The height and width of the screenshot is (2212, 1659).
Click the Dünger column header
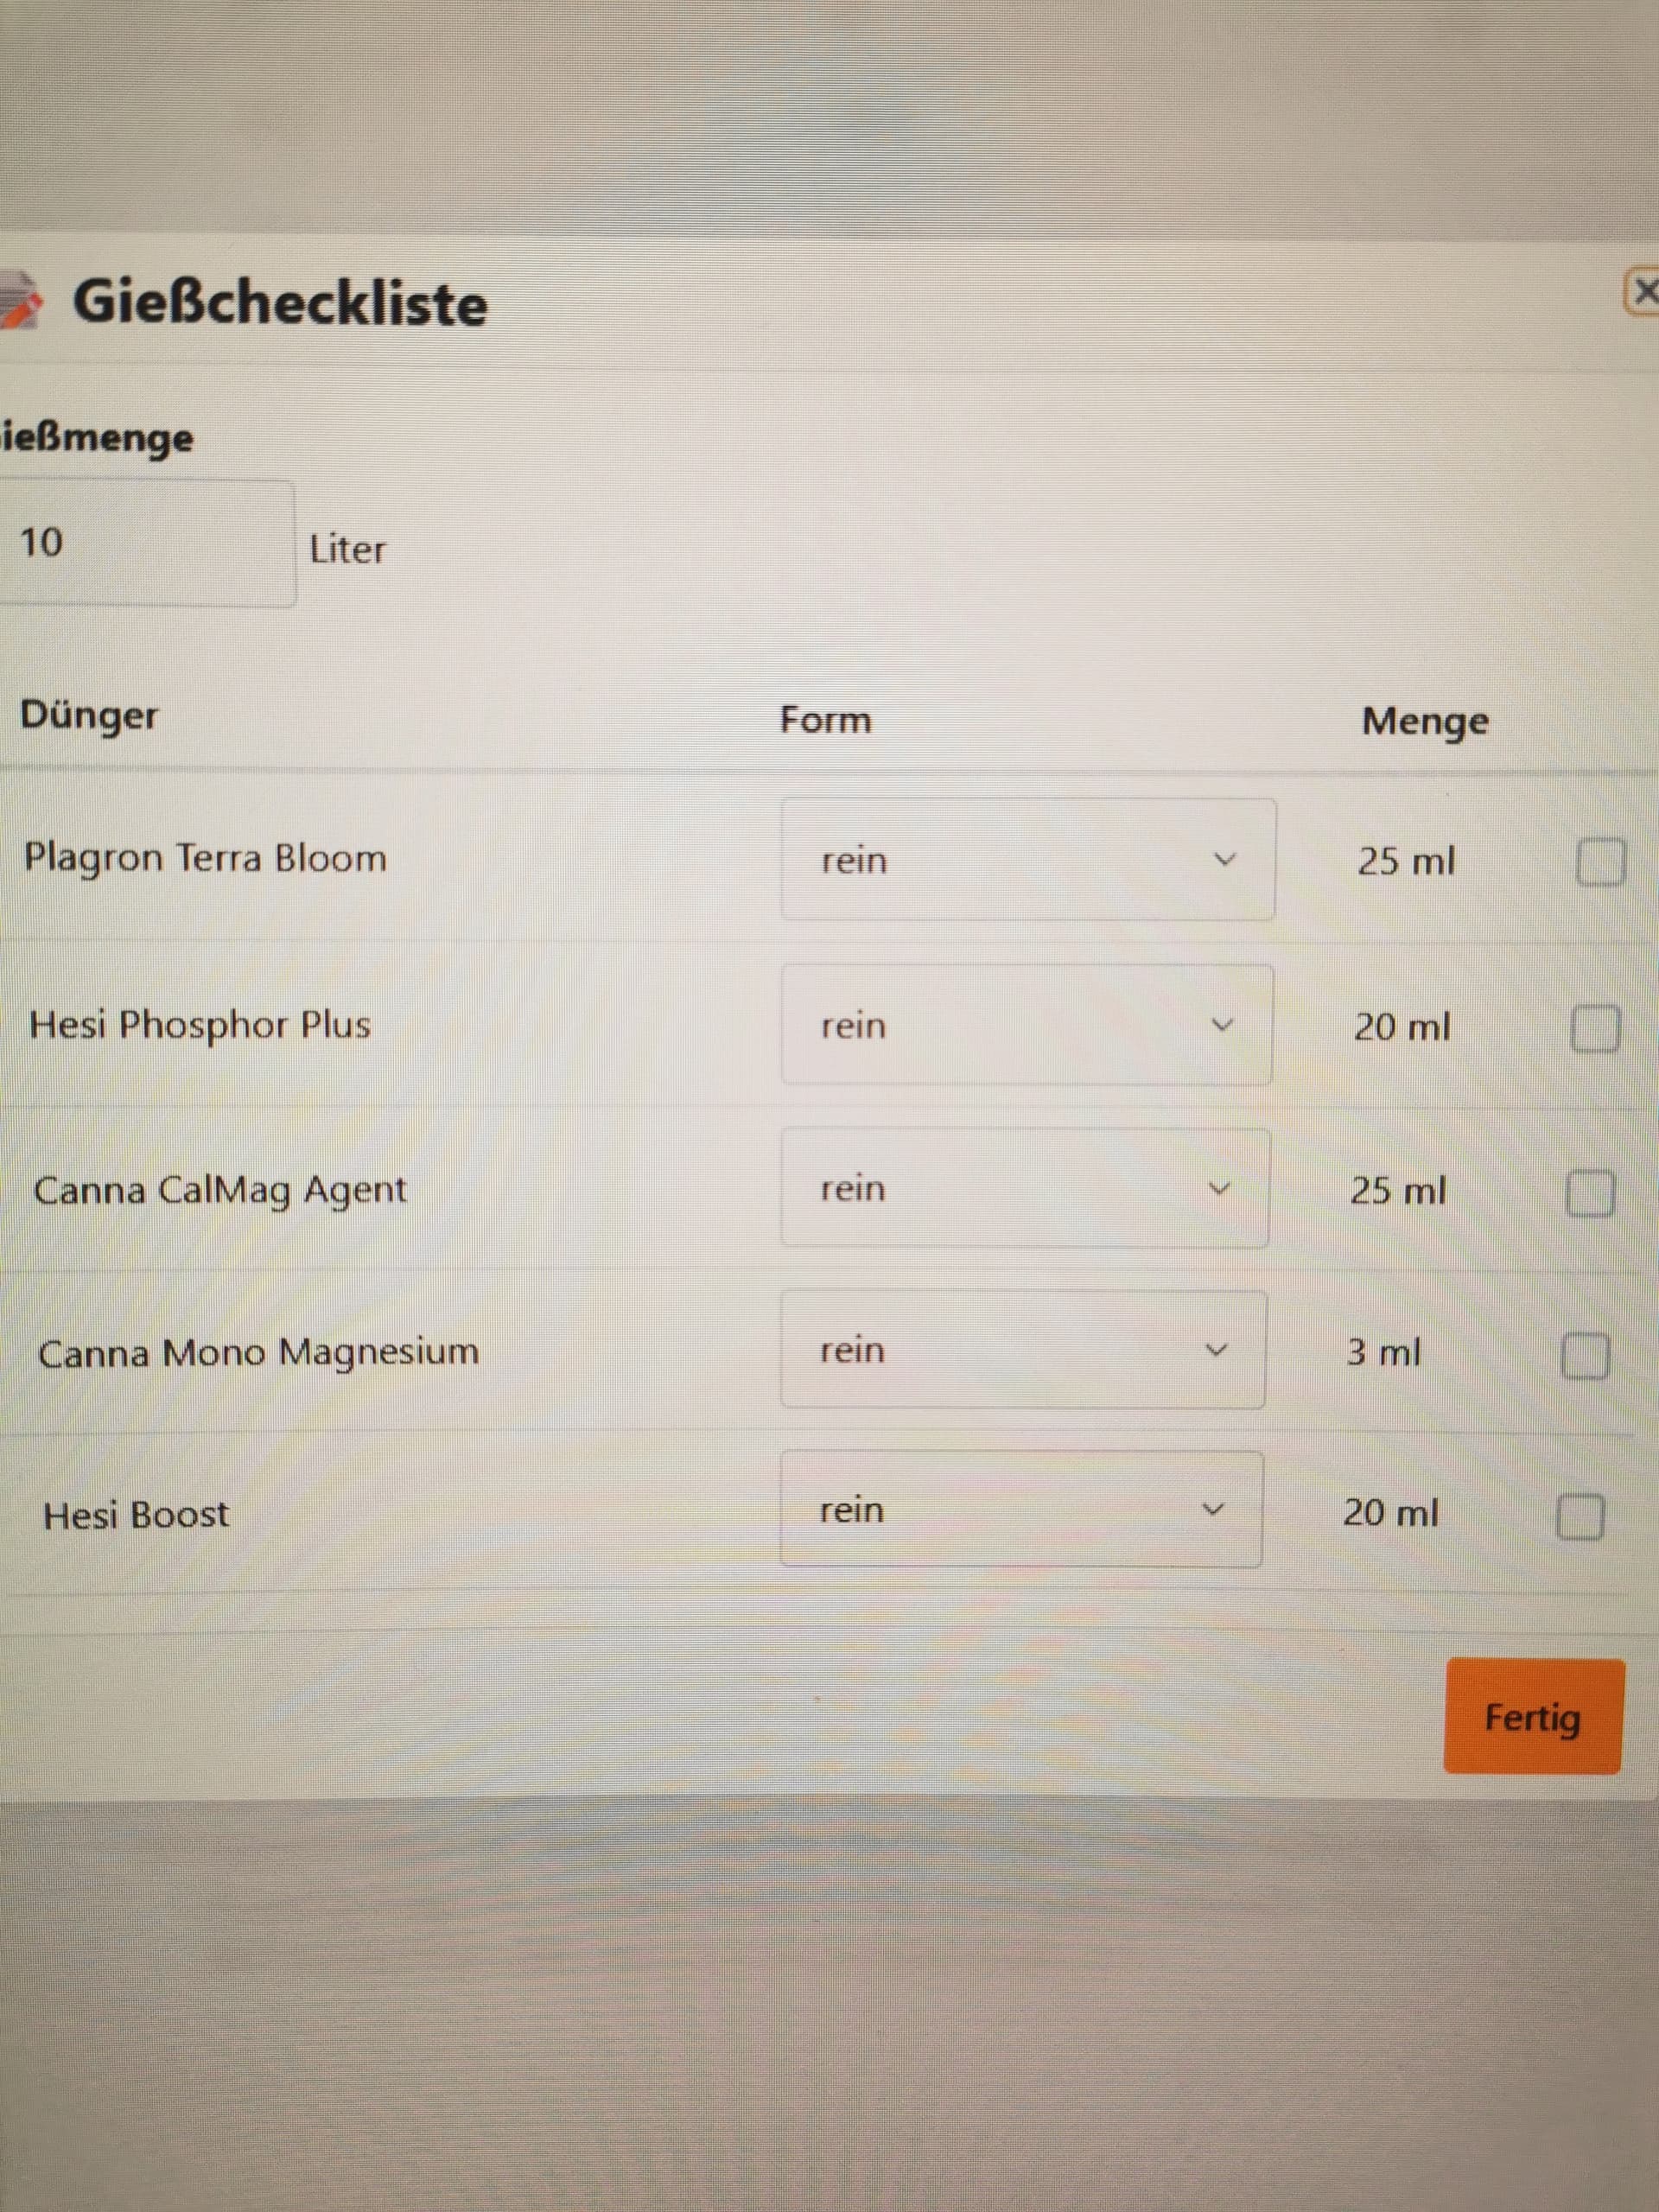coord(89,716)
